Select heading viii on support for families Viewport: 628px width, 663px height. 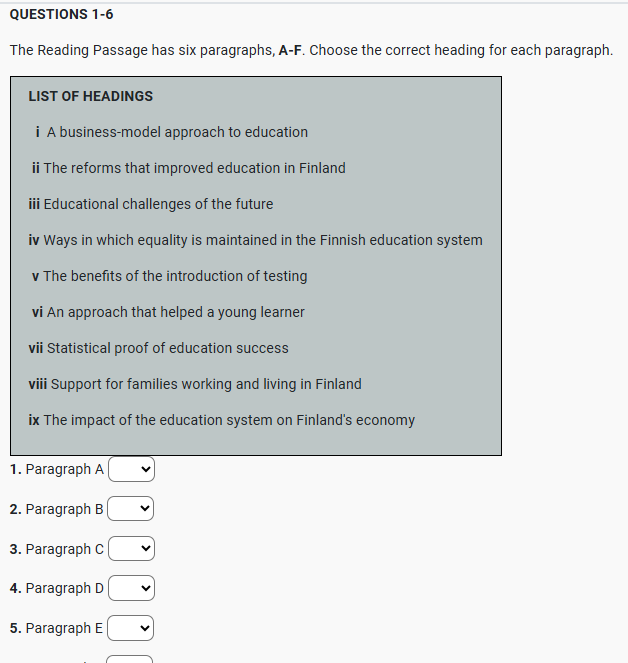(x=196, y=384)
